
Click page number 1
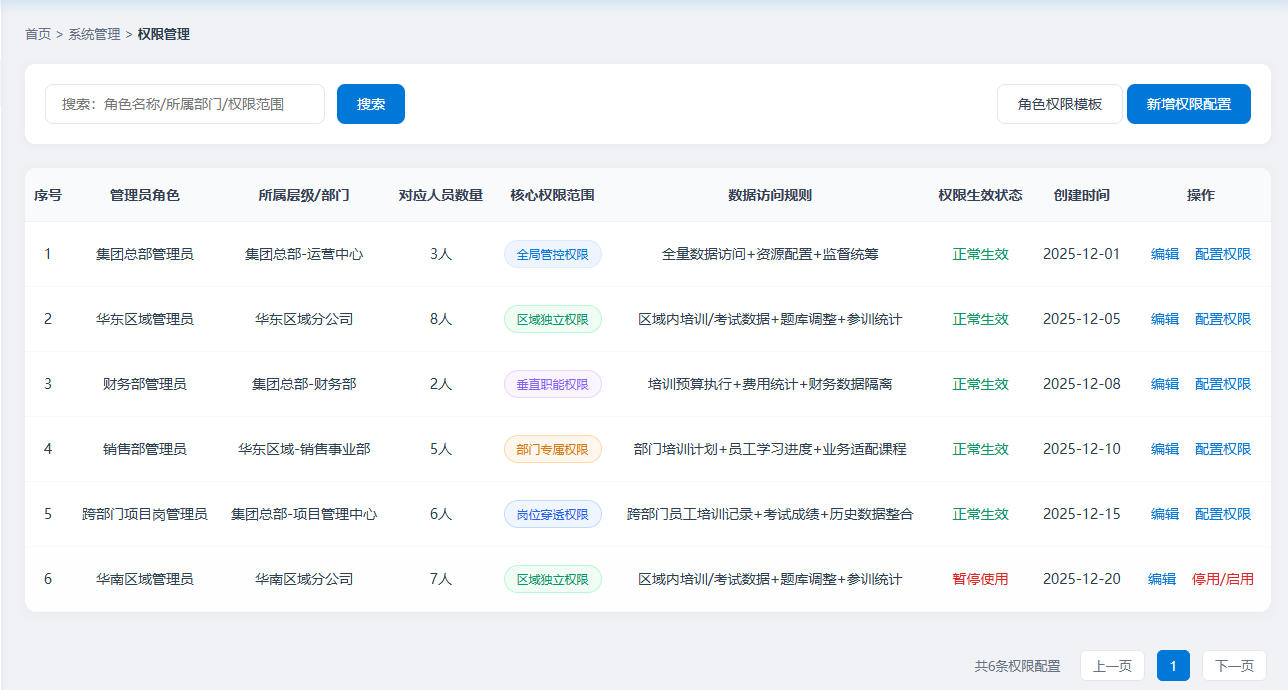coord(1173,666)
